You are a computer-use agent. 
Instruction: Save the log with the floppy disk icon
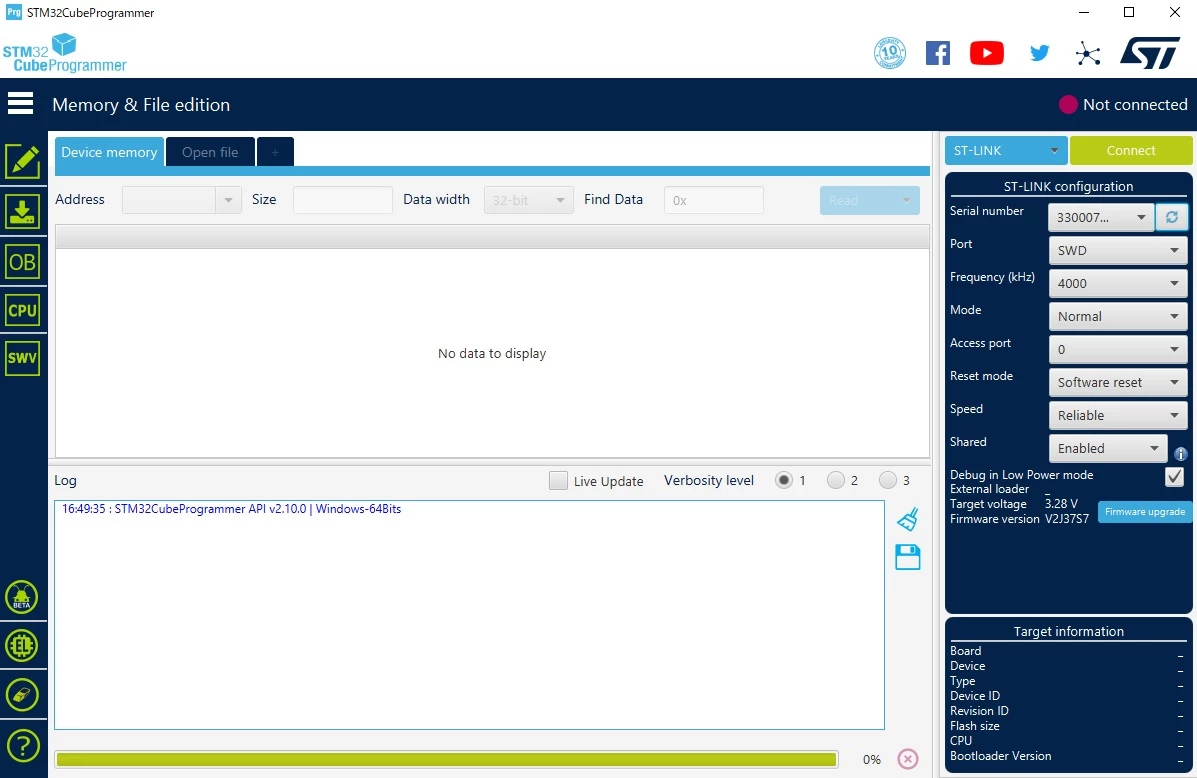tap(908, 557)
